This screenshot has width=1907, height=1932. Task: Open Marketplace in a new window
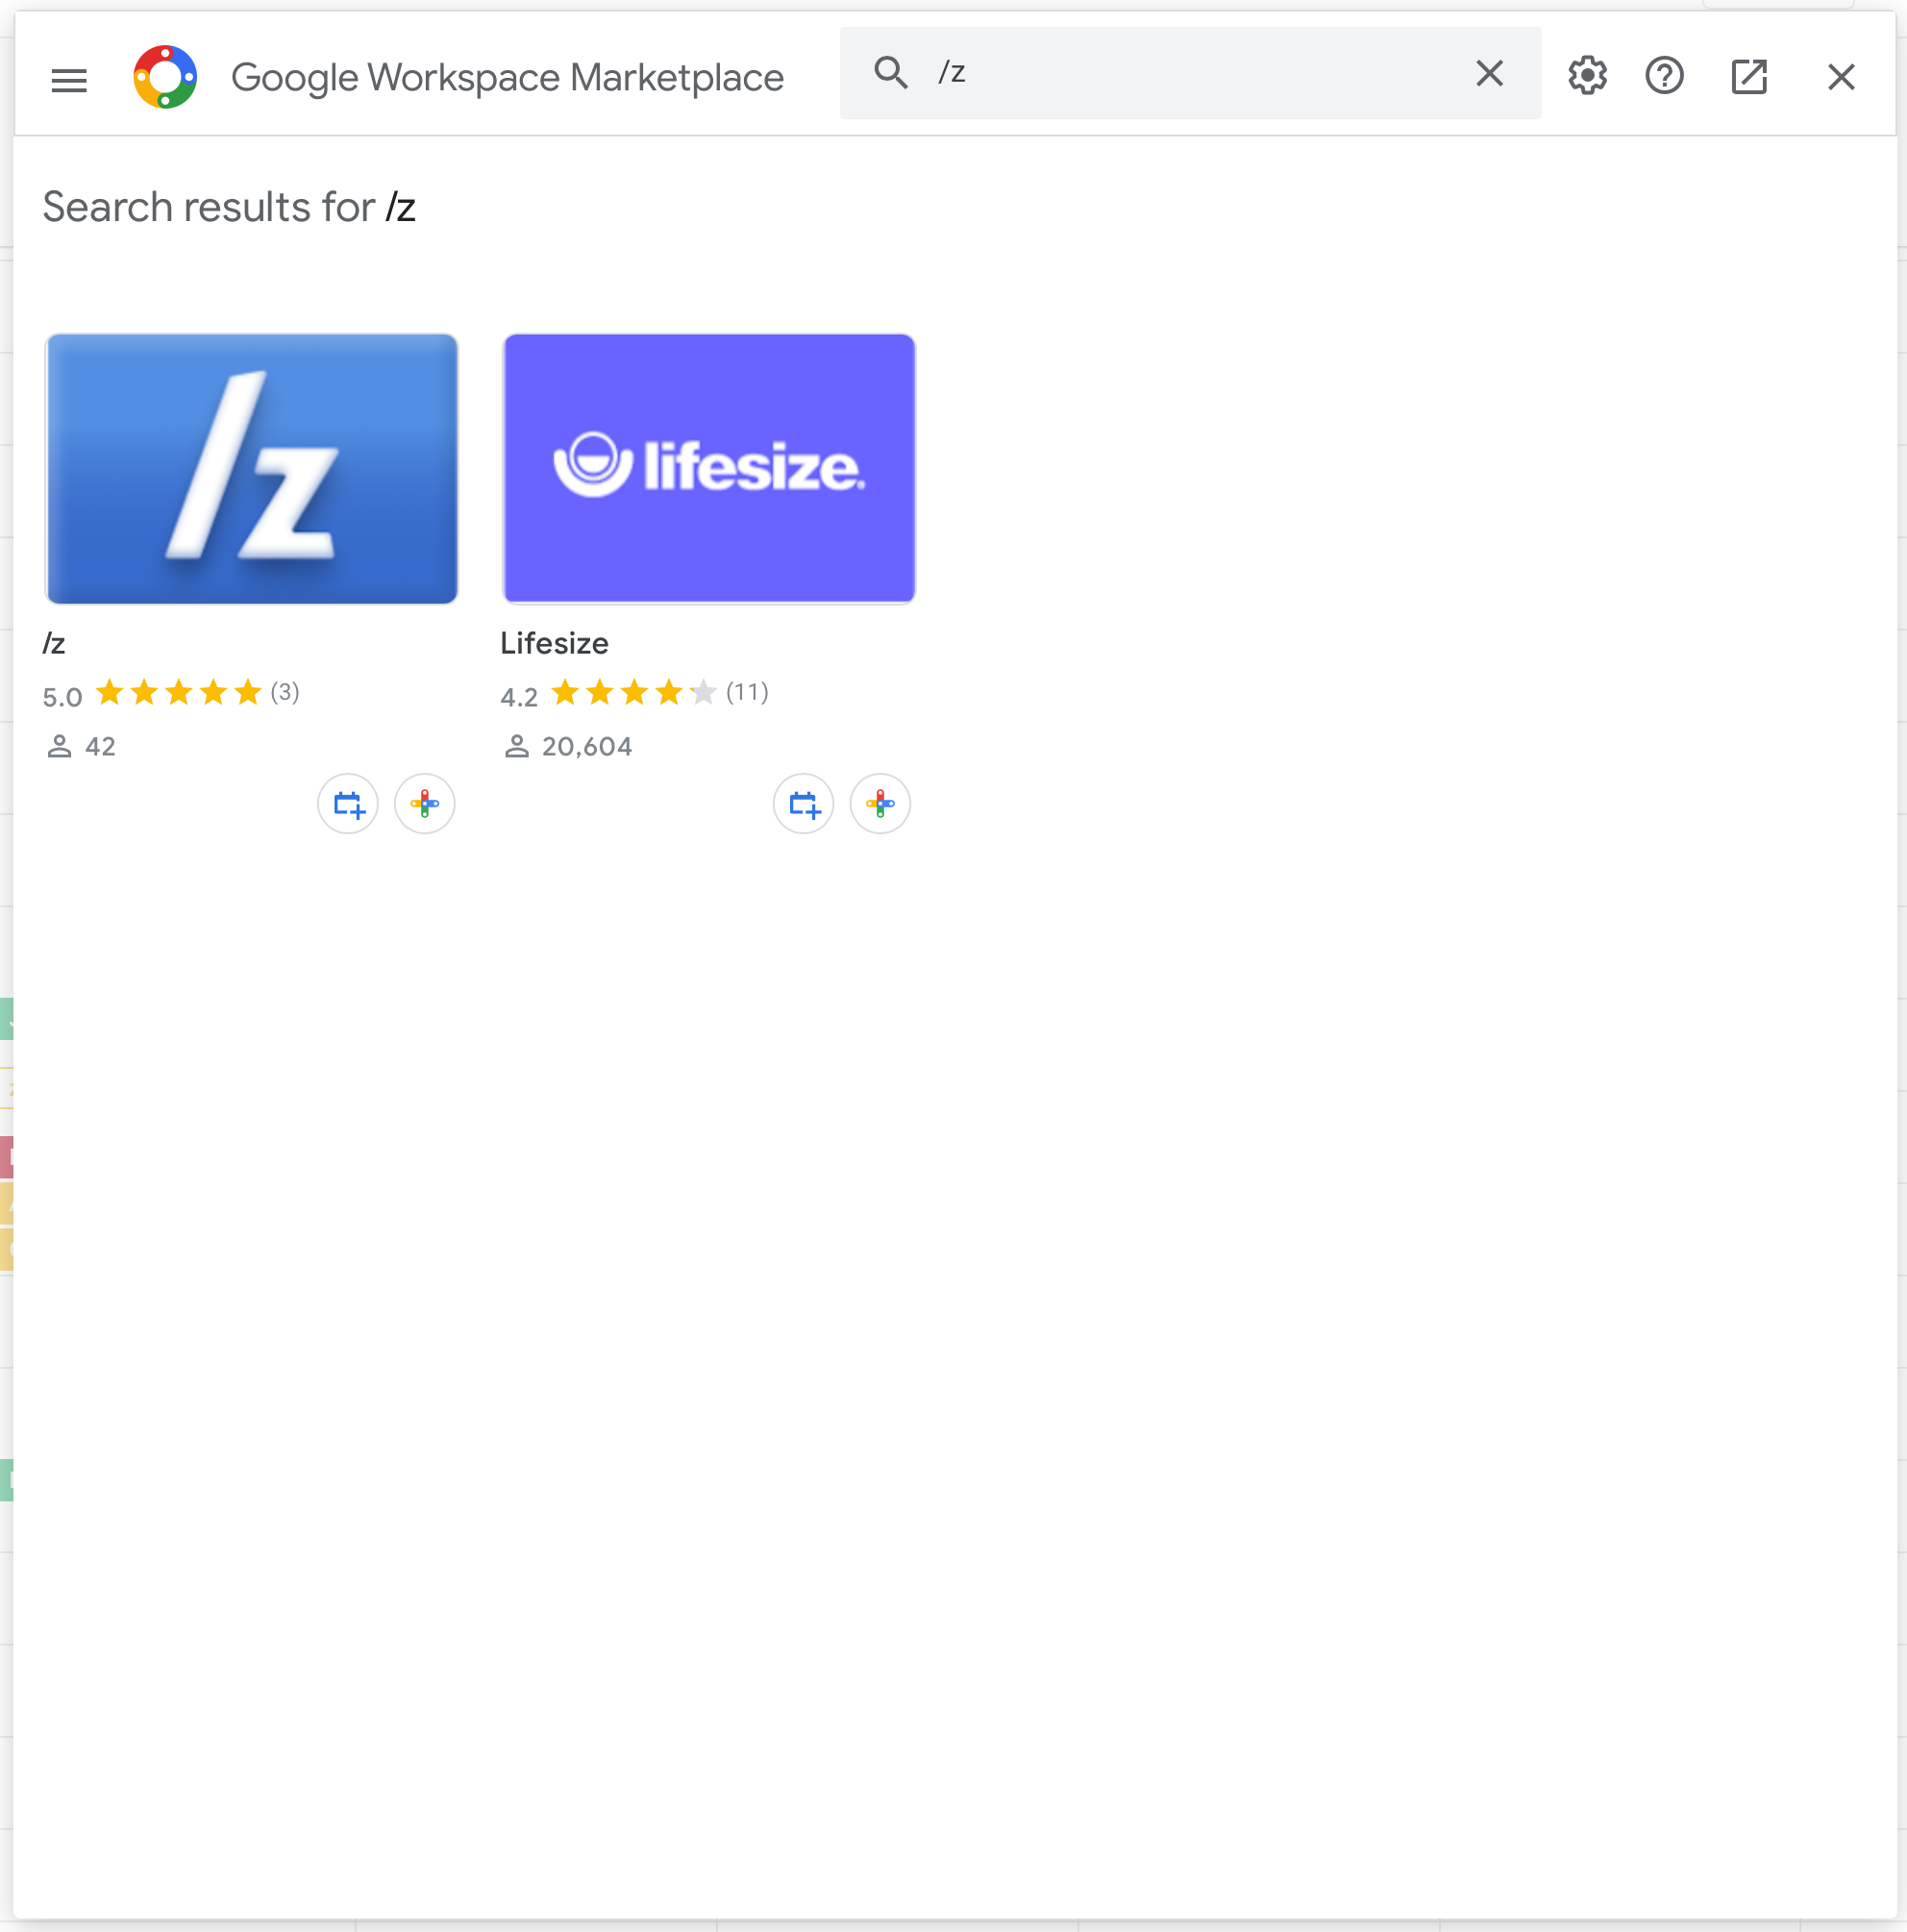click(1749, 76)
